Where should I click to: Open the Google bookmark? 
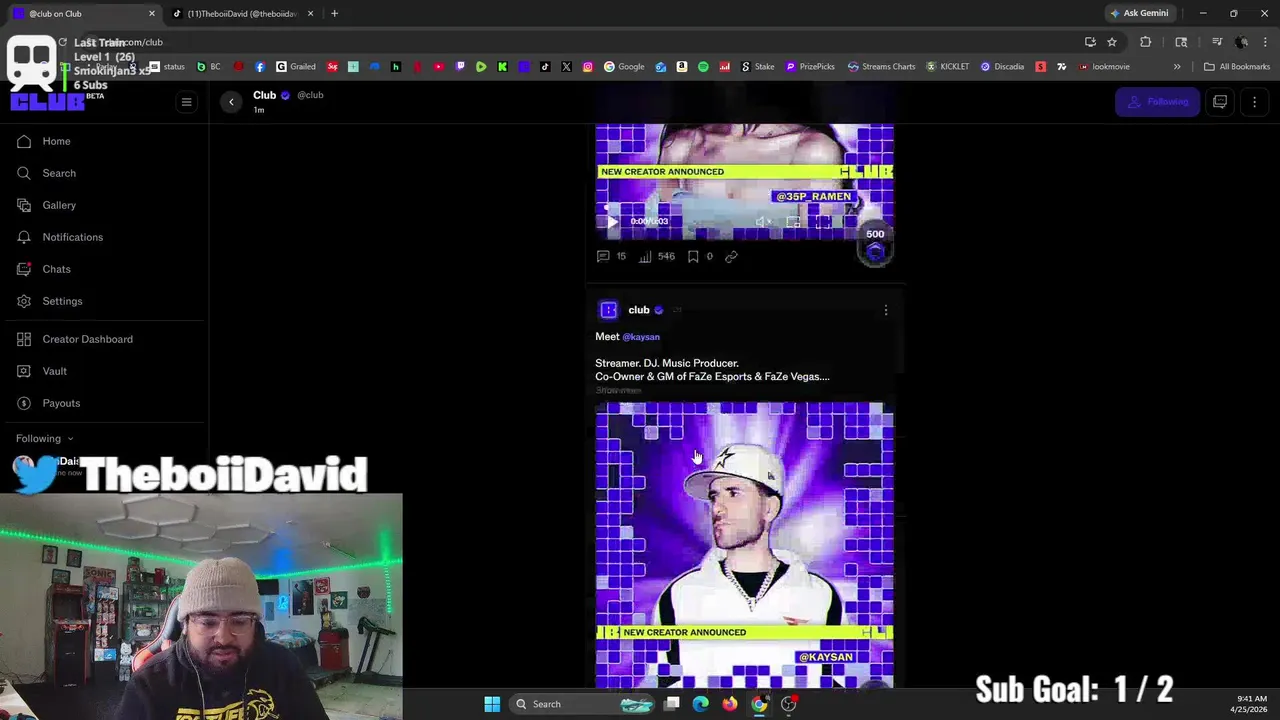pos(624,67)
